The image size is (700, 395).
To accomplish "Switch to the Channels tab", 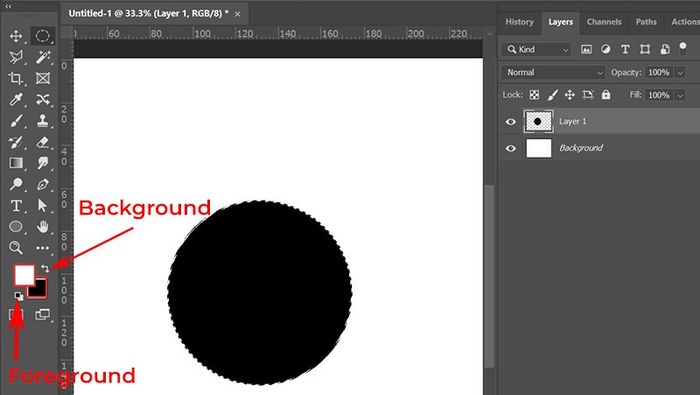I will click(604, 22).
